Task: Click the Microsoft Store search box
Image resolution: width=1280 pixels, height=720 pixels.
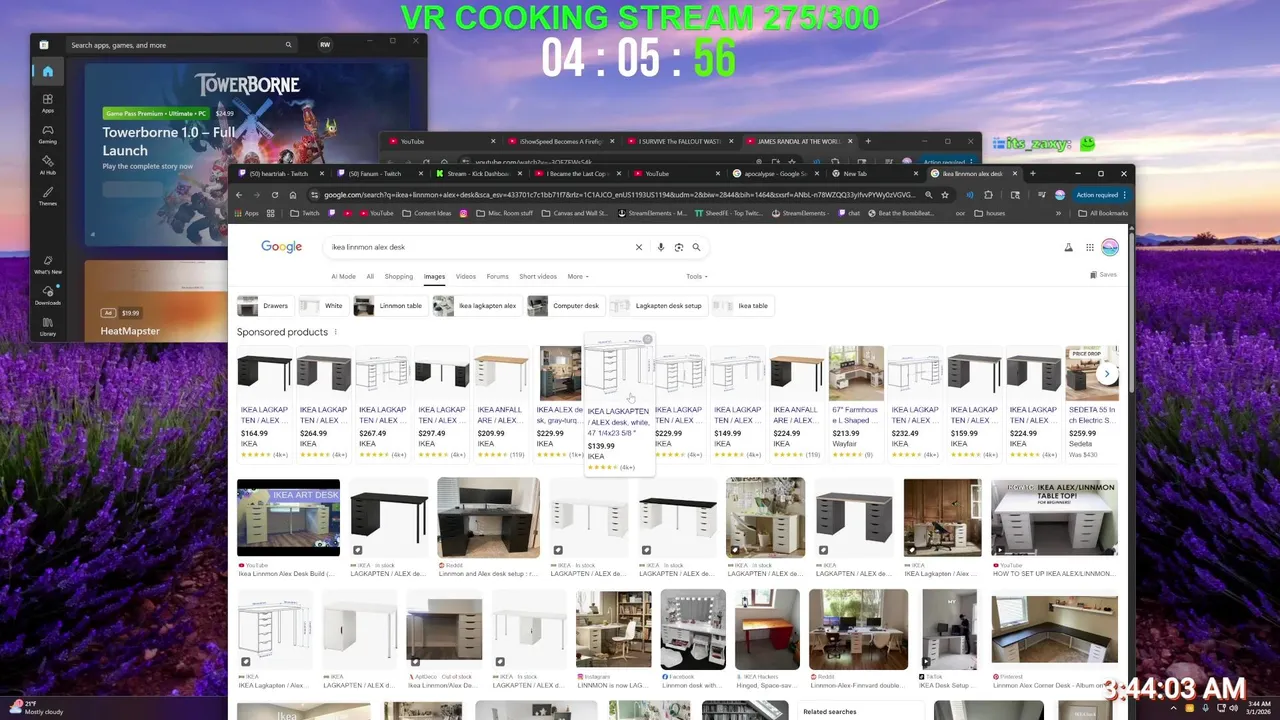Action: coord(180,45)
